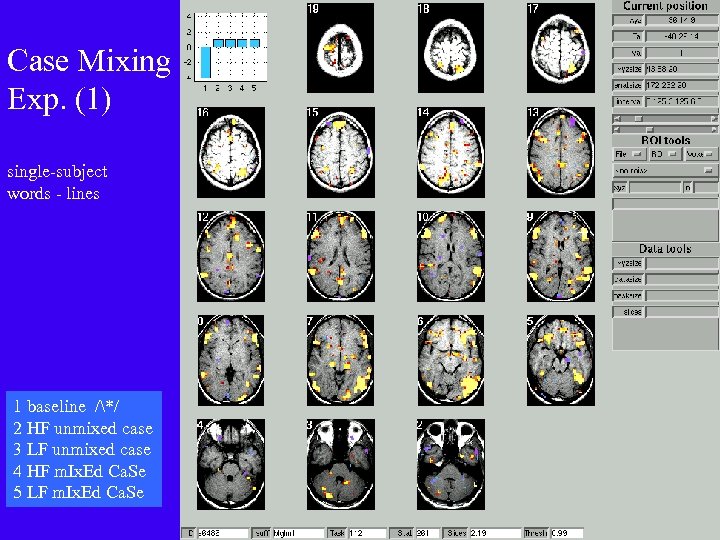Image resolution: width=720 pixels, height=540 pixels.
Task: Click the lower slider's left arrow
Action: point(616,129)
